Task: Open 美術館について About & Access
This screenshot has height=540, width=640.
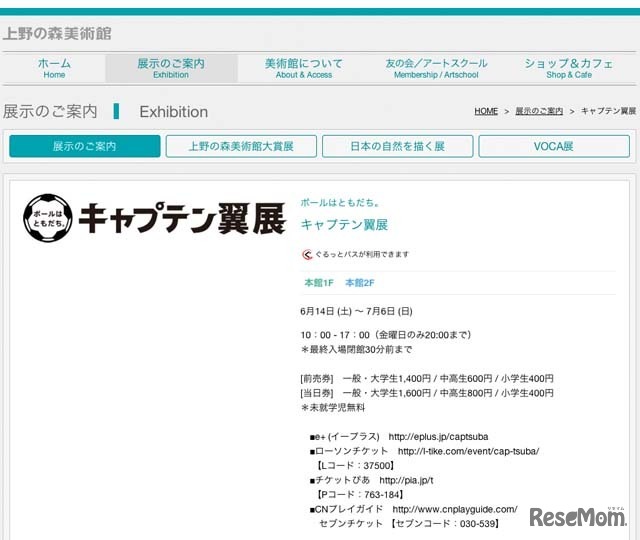Action: (x=304, y=68)
